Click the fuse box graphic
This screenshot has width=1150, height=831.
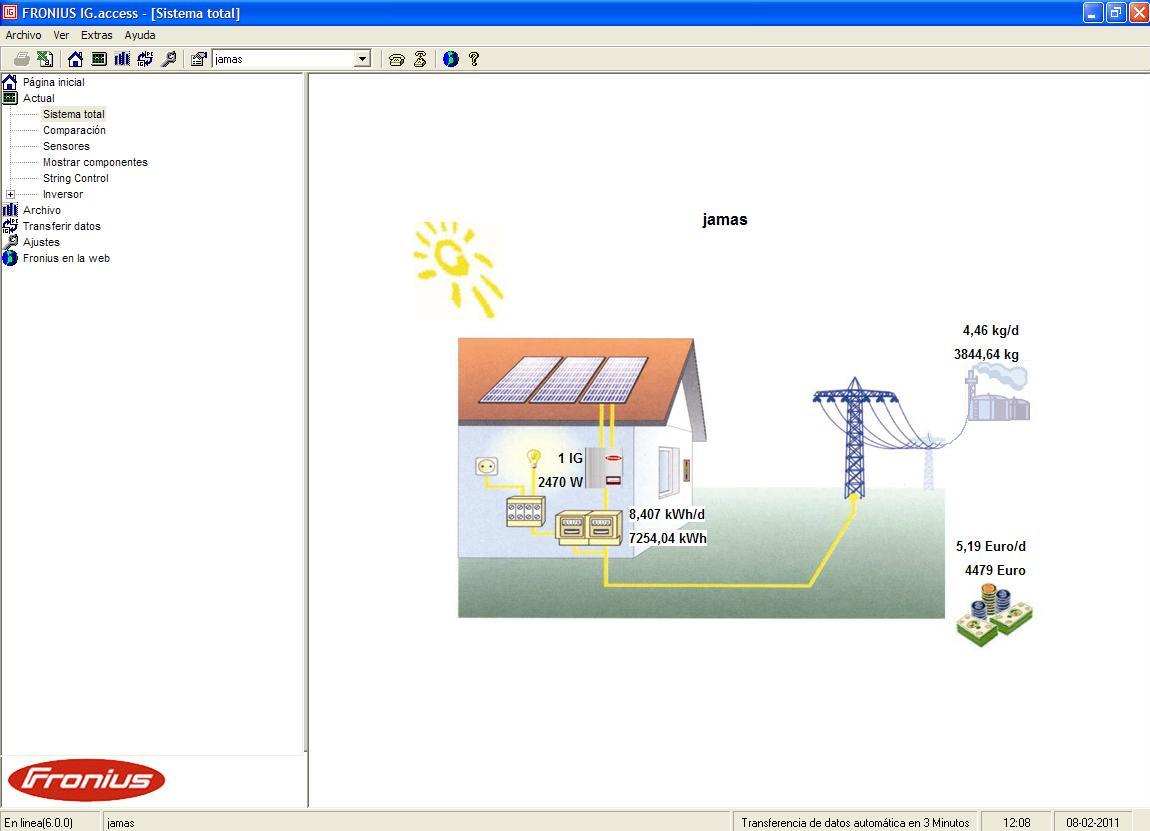pos(526,512)
